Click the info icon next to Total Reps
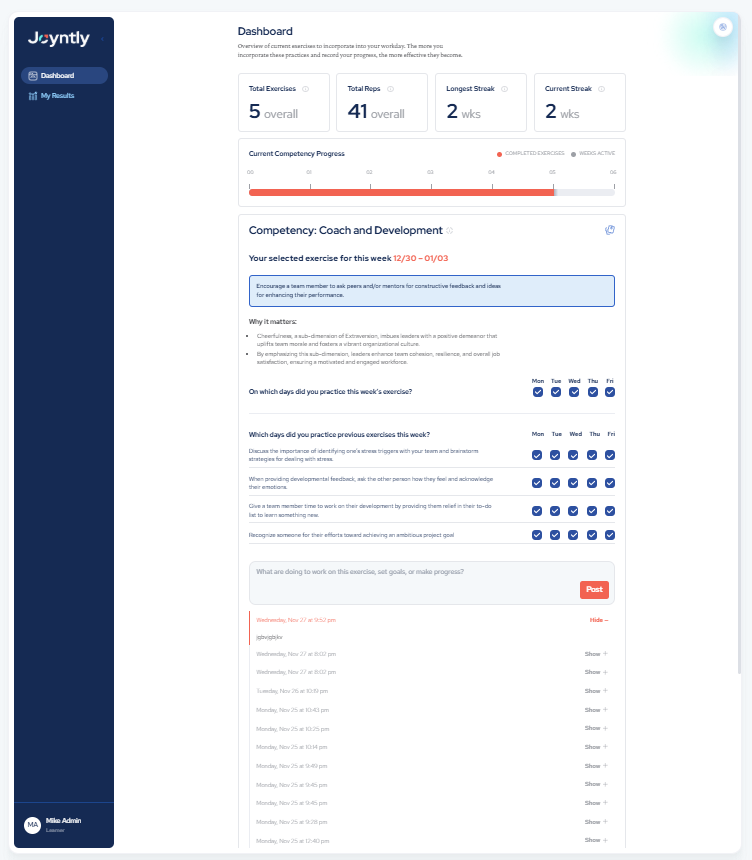Image resolution: width=752 pixels, height=860 pixels. pyautogui.click(x=390, y=89)
